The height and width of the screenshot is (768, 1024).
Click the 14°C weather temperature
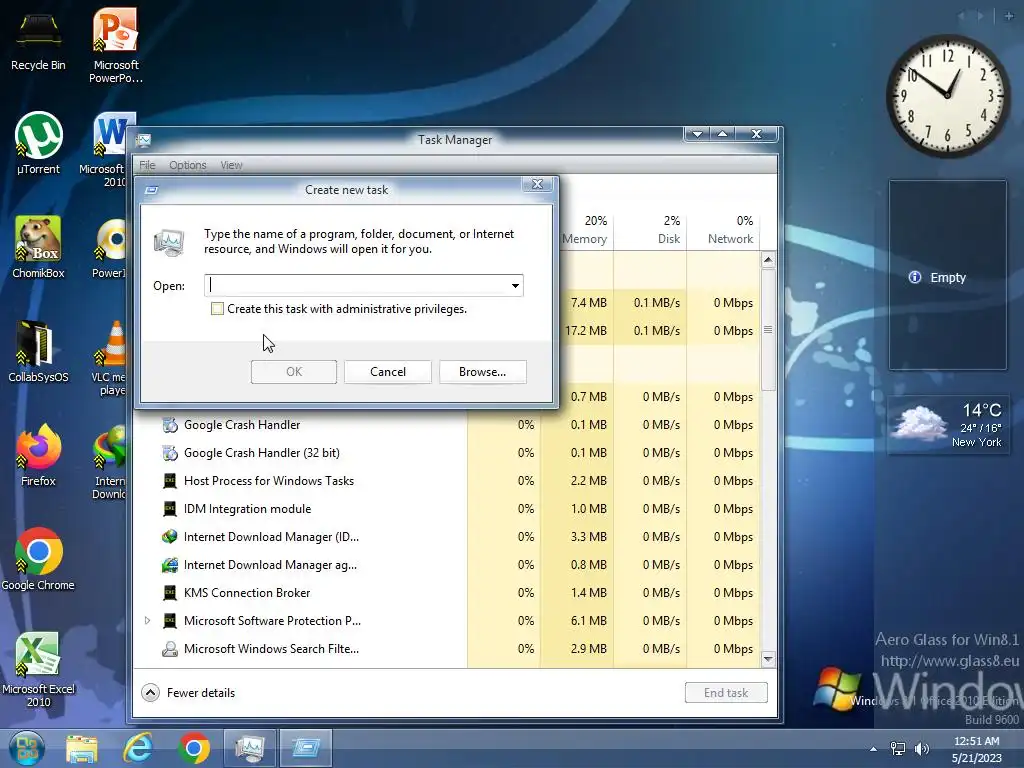pos(982,411)
